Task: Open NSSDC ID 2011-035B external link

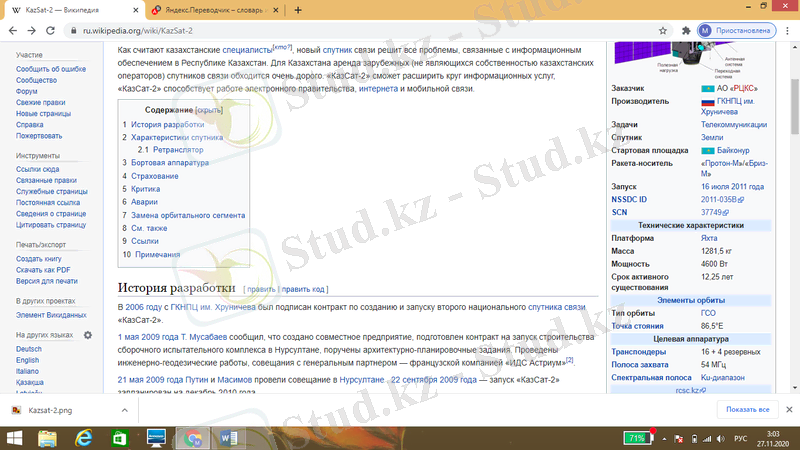Action: pyautogui.click(x=722, y=199)
